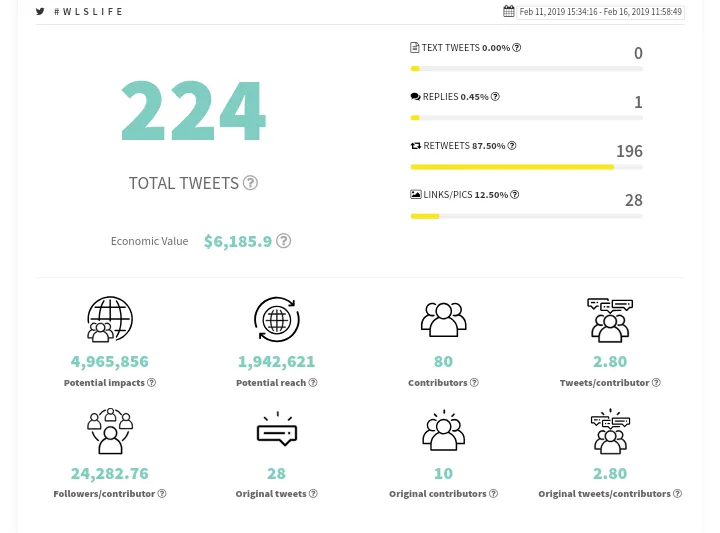The height and width of the screenshot is (533, 720).
Task: Click the date range field Feb 11 - Feb 16
Action: point(600,12)
